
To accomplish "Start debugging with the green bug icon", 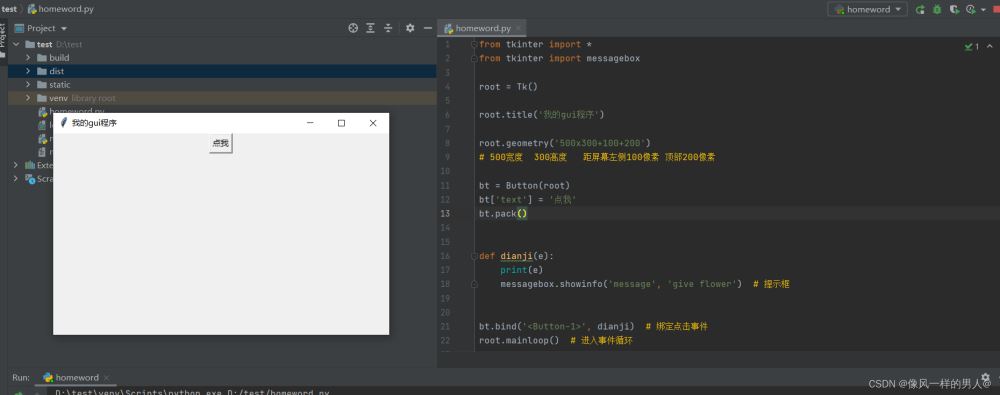I will pyautogui.click(x=937, y=10).
